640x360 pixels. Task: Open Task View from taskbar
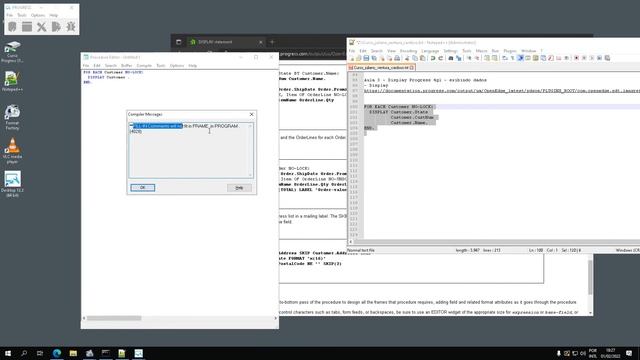(x=40, y=353)
